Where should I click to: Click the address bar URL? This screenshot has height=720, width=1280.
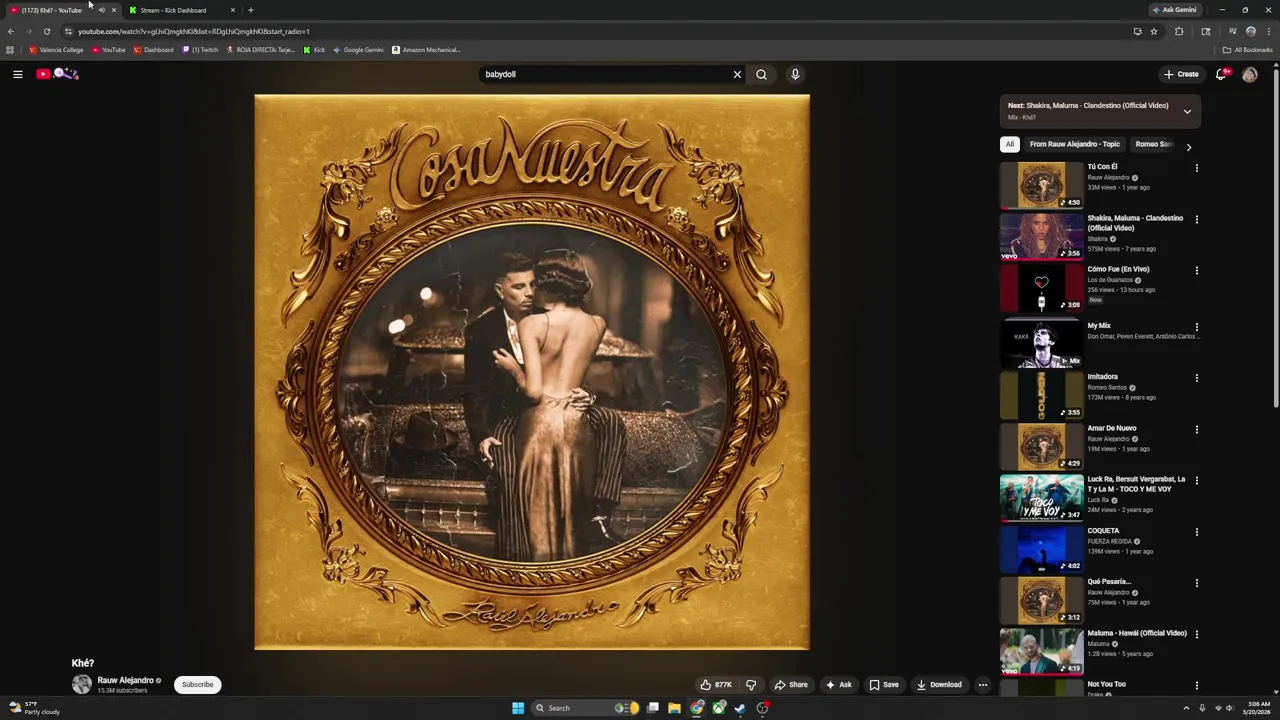click(x=194, y=31)
